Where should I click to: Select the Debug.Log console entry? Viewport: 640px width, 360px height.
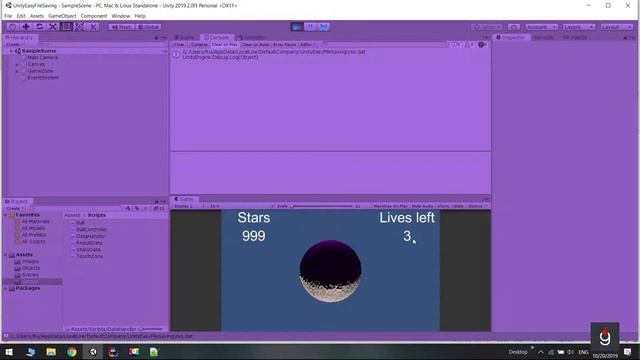330,54
